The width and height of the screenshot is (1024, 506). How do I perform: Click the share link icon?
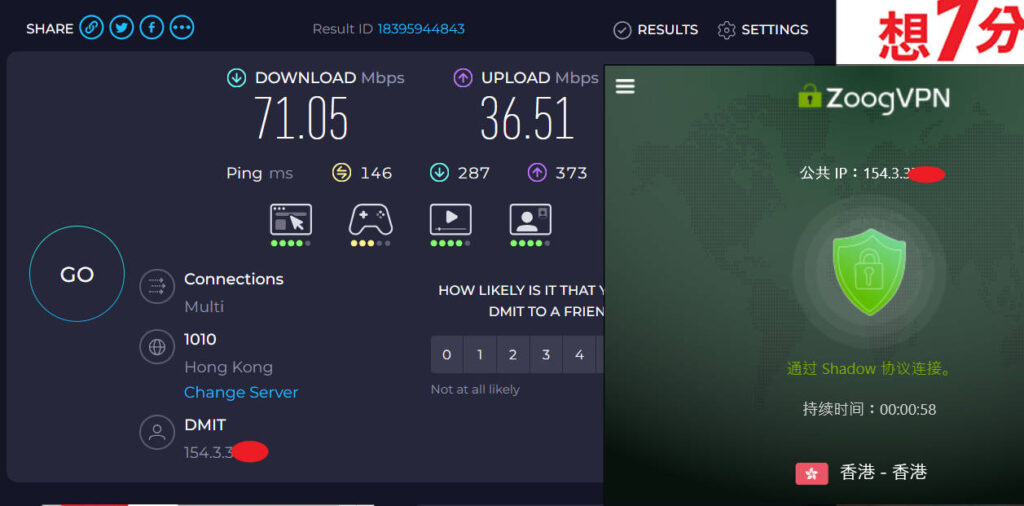(x=92, y=28)
